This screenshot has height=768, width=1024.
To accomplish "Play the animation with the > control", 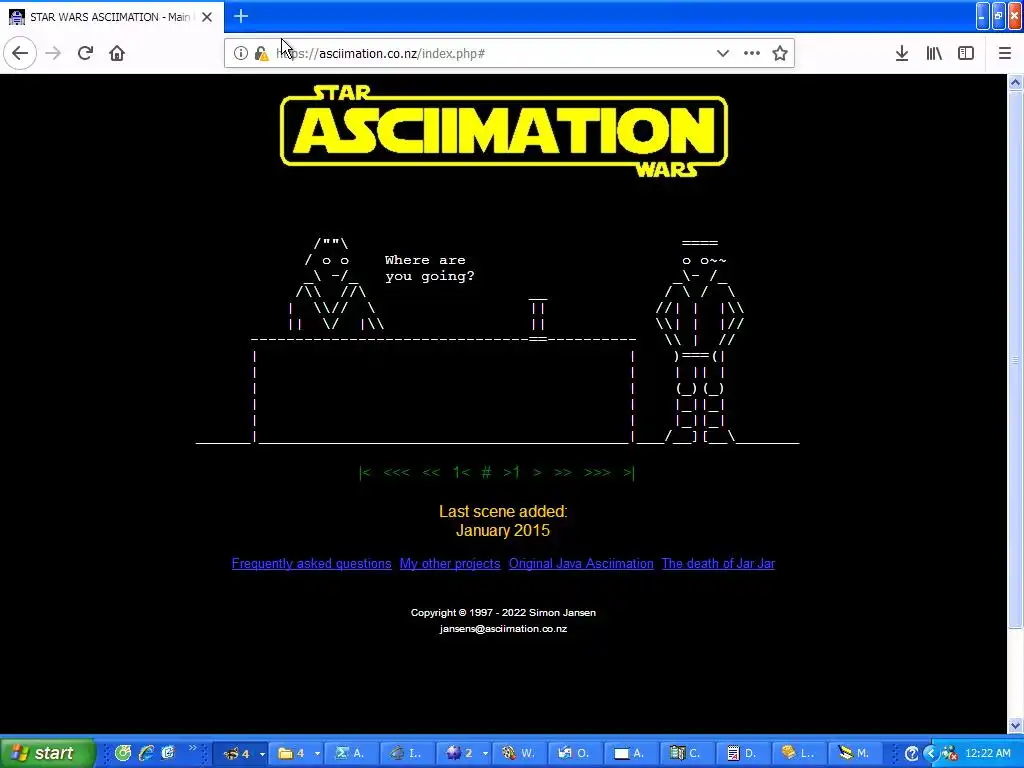I will 537,472.
